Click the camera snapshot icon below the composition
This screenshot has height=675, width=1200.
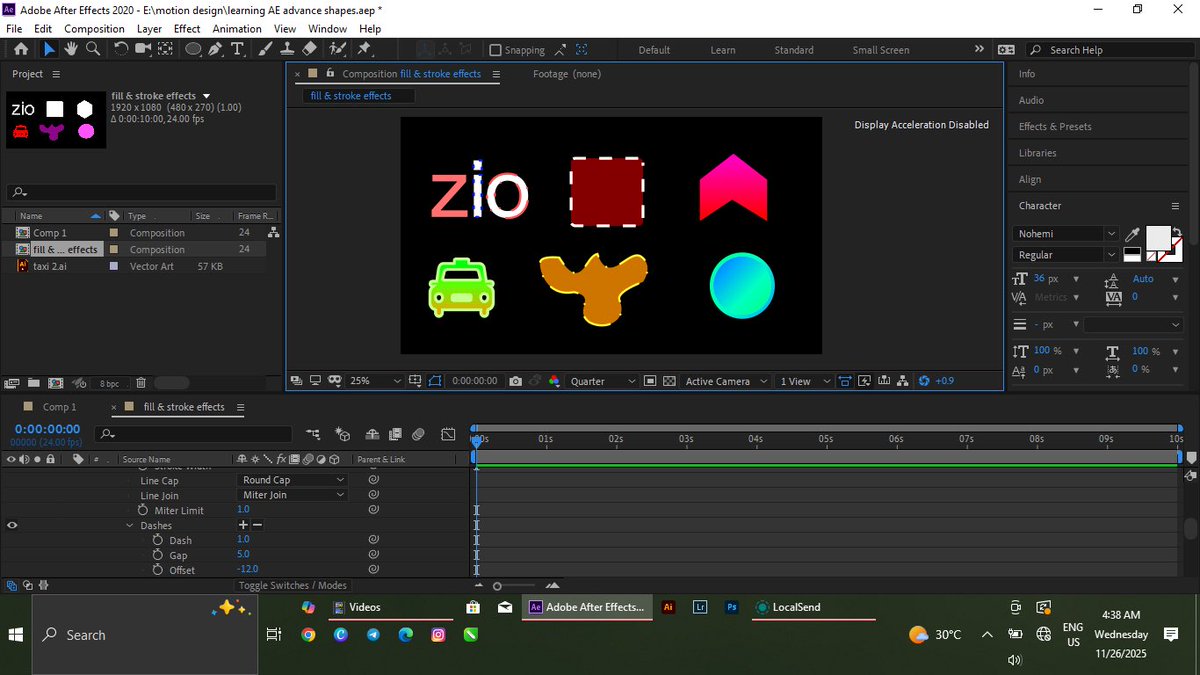pos(515,381)
